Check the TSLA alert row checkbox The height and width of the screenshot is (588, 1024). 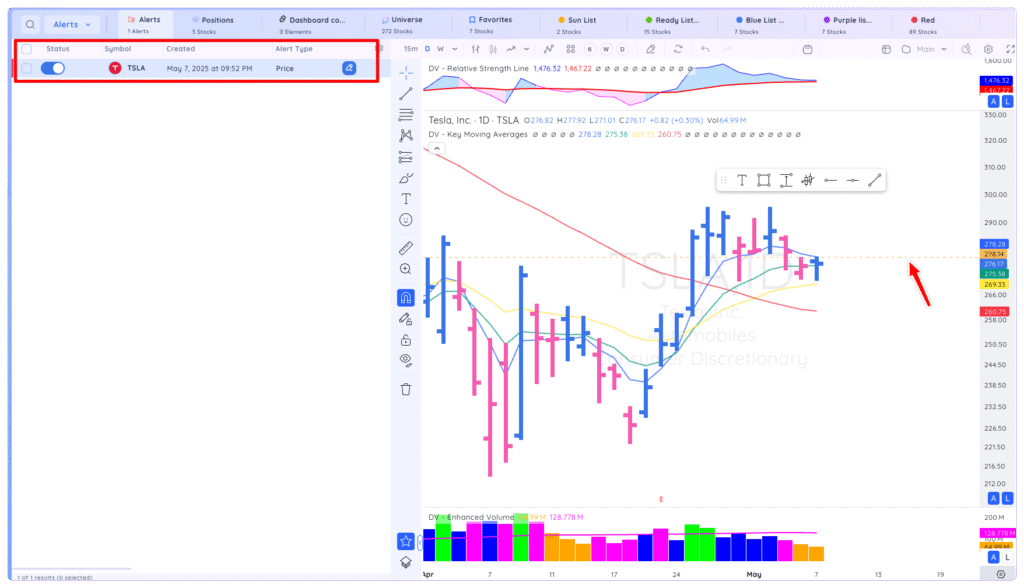(27, 68)
